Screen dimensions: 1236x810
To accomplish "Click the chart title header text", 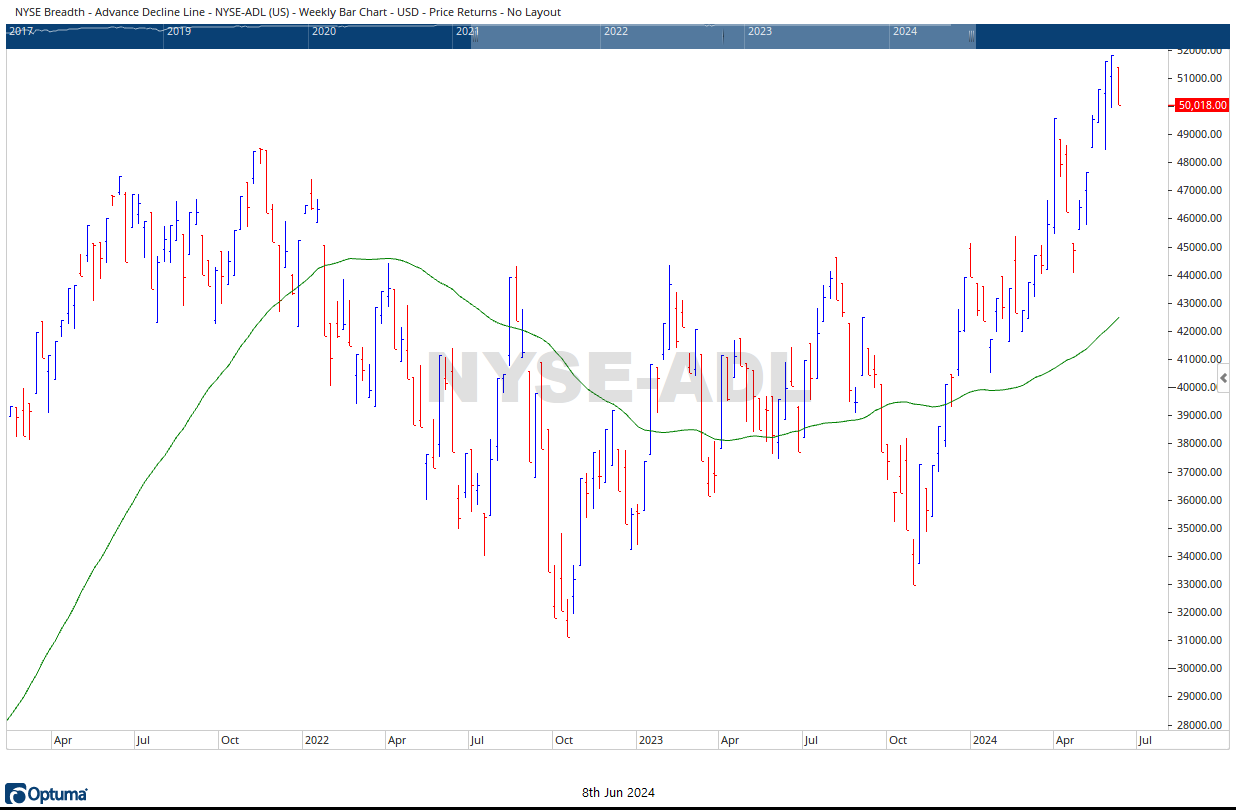I will point(288,12).
